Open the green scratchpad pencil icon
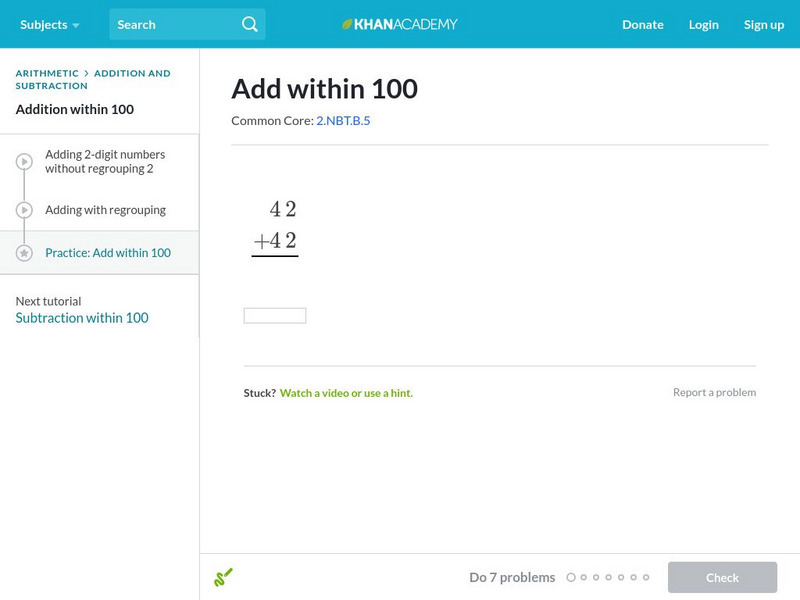 point(223,577)
